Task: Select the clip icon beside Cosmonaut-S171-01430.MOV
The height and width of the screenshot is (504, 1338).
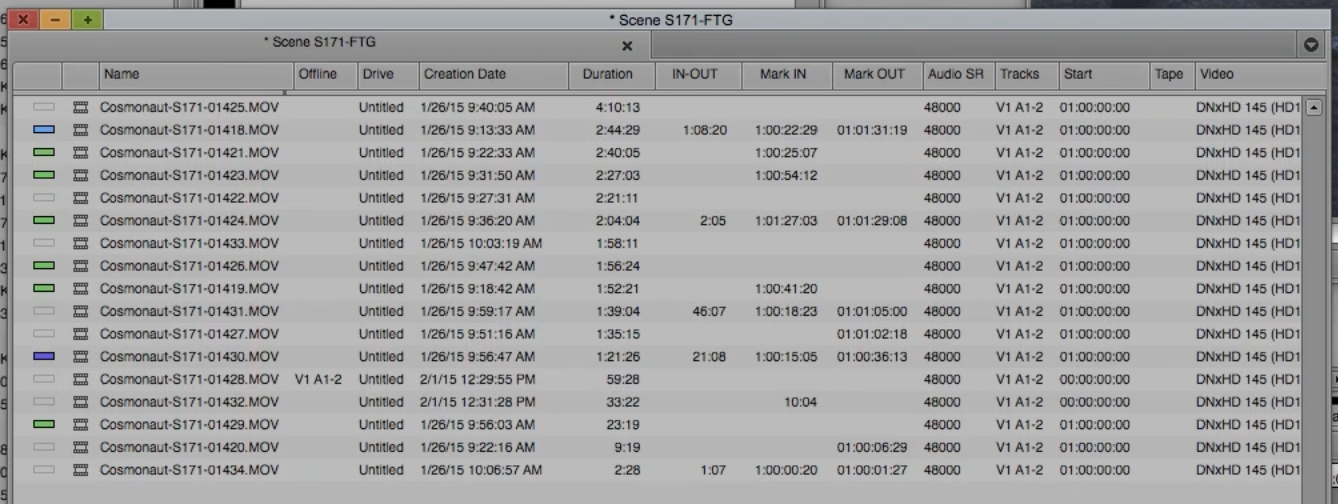Action: 81,356
